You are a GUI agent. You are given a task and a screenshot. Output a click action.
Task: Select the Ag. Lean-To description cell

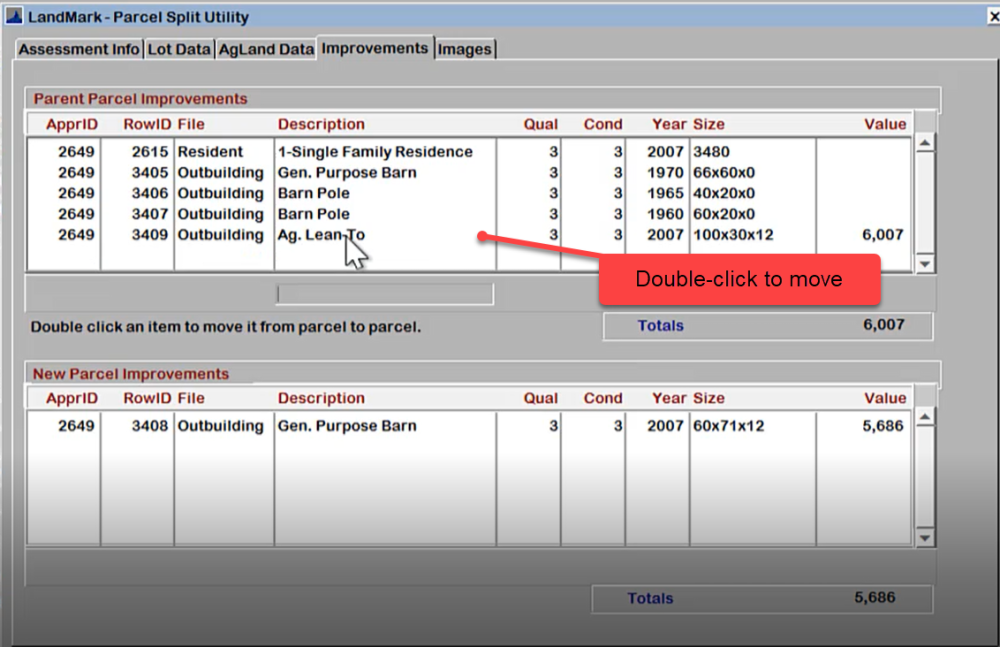[x=321, y=234]
